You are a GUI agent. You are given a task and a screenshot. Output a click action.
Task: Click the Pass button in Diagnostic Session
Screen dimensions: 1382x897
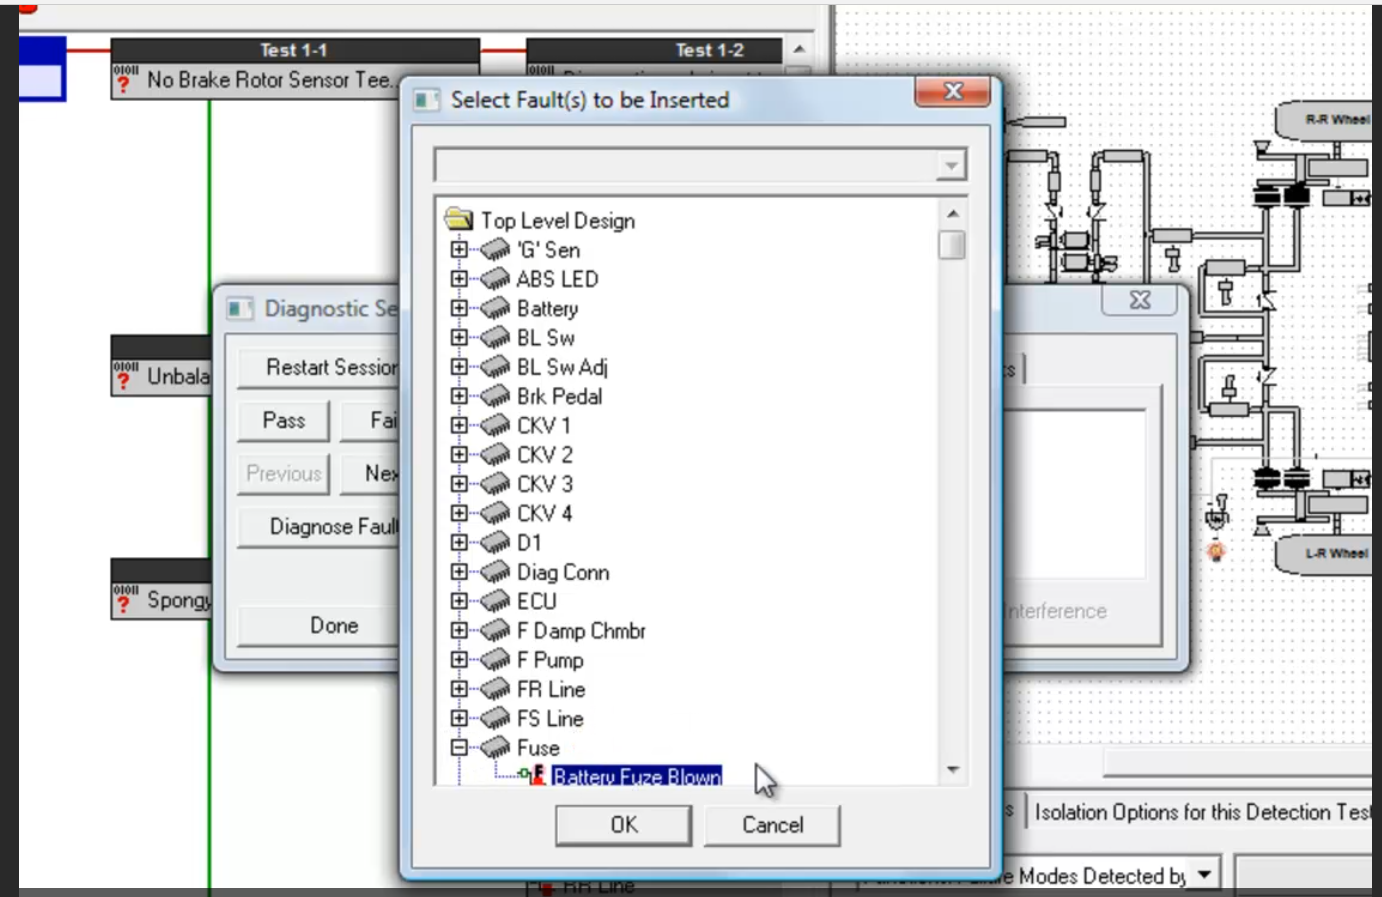[284, 421]
